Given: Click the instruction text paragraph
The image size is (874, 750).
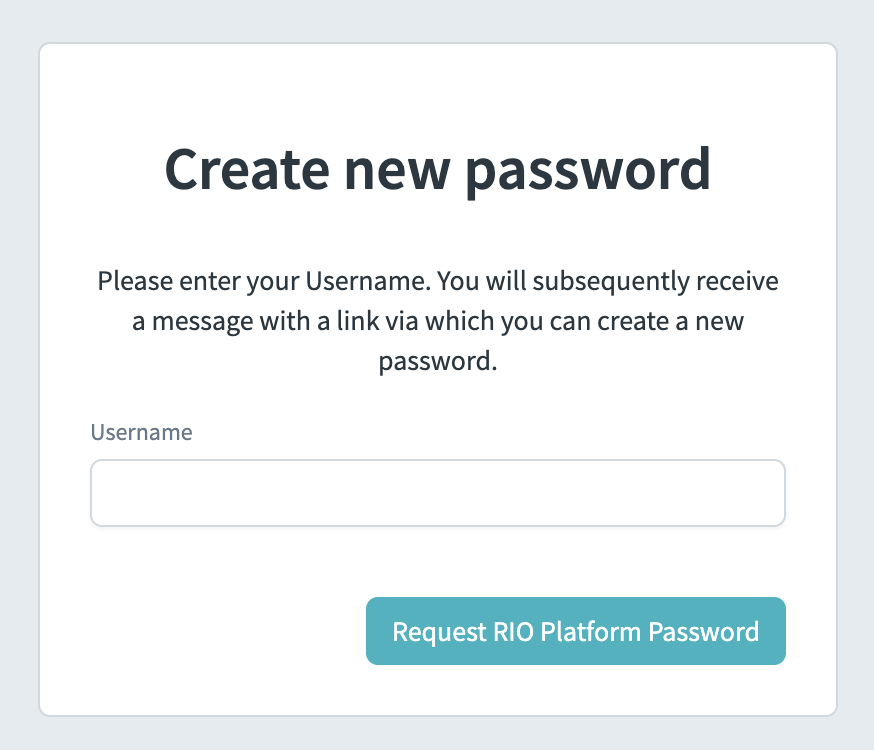Looking at the screenshot, I should point(437,320).
